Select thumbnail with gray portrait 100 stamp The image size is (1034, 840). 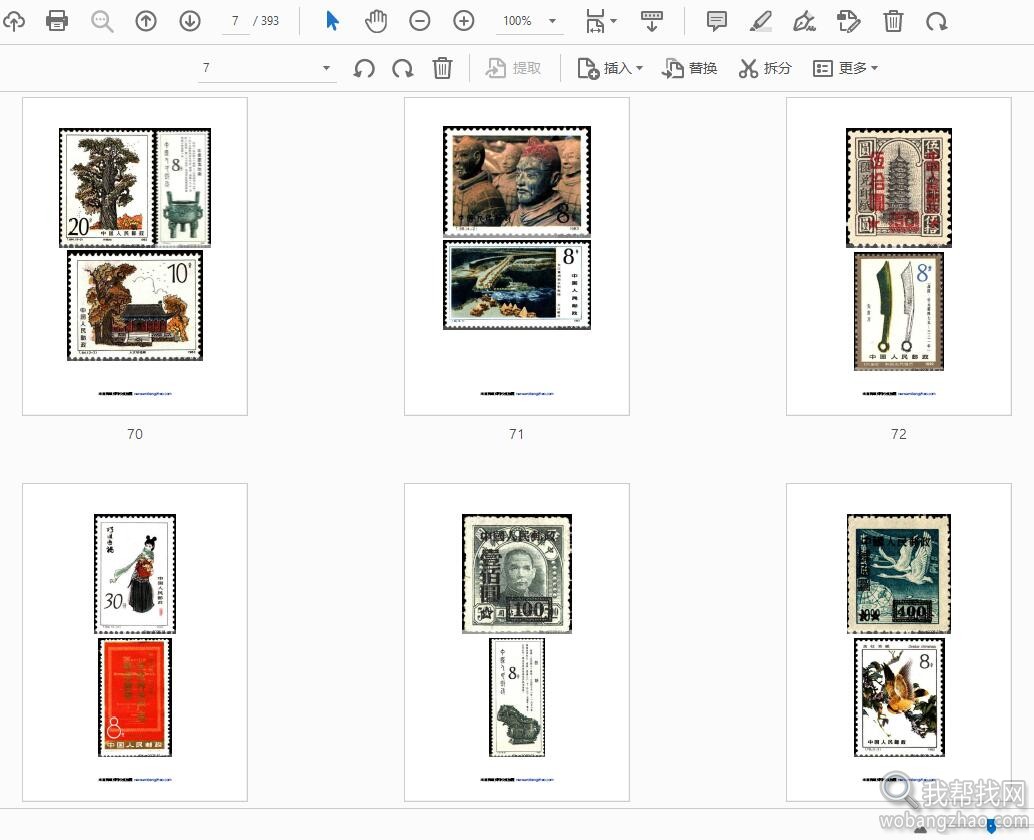point(517,642)
